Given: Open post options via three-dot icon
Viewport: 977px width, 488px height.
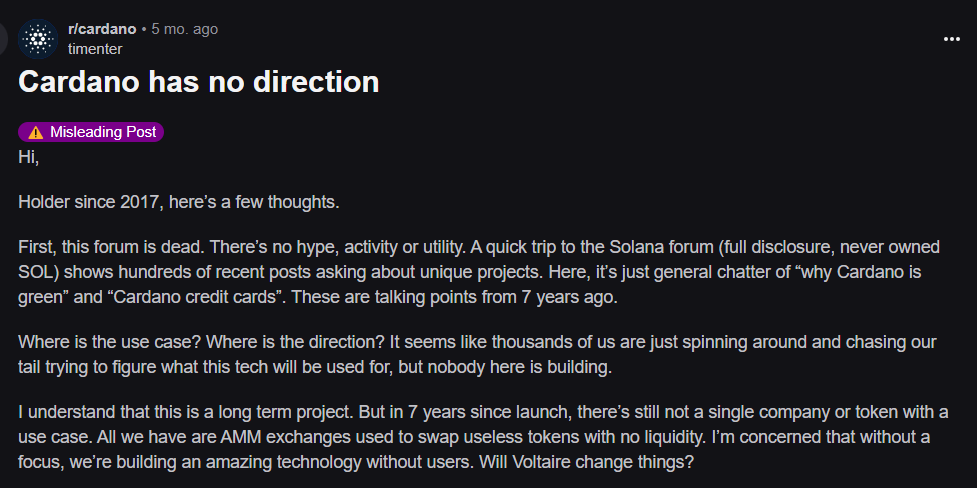Looking at the screenshot, I should (x=951, y=39).
